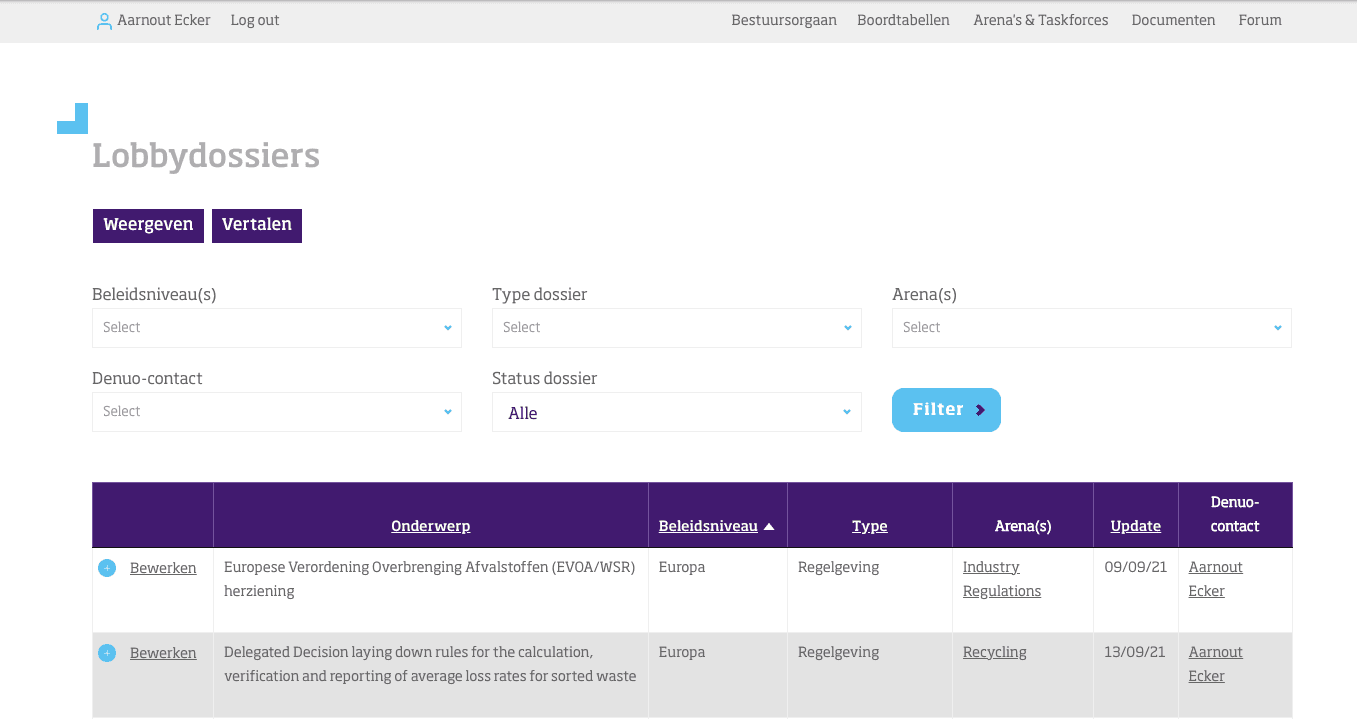
Task: Expand the EVOA/WSR herziening row plus icon
Action: [107, 568]
